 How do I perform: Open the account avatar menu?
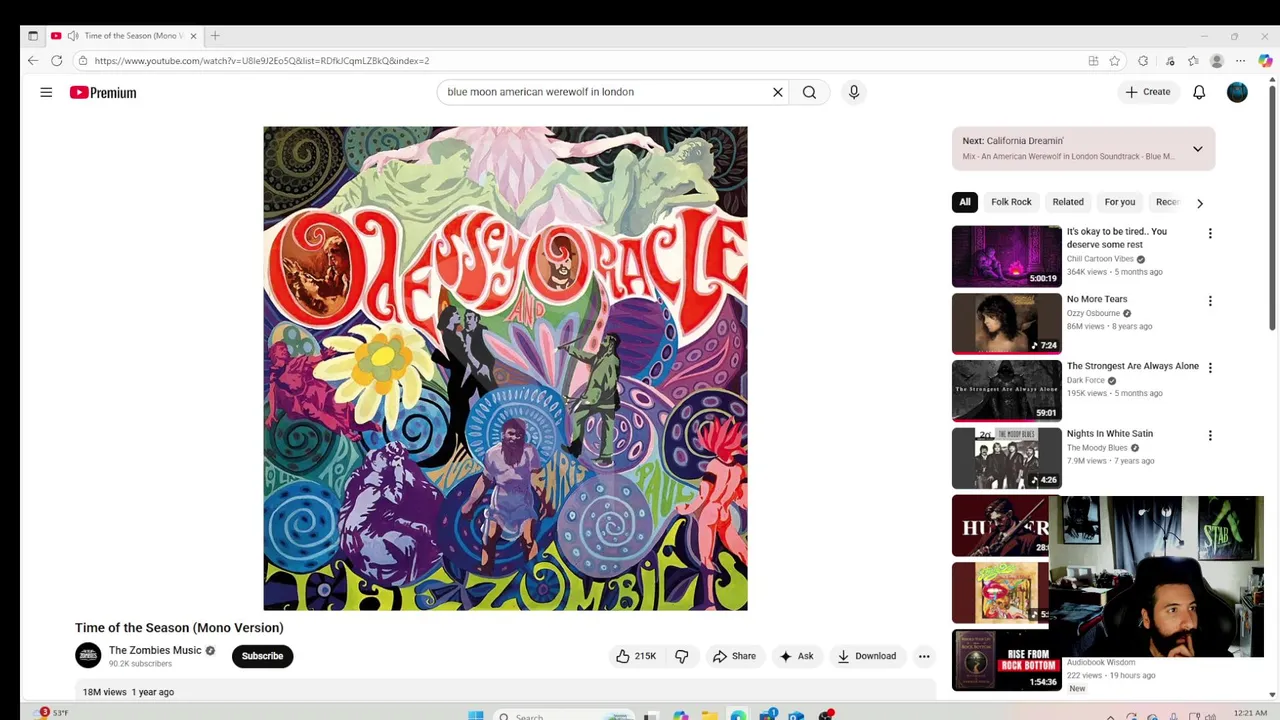[x=1237, y=92]
